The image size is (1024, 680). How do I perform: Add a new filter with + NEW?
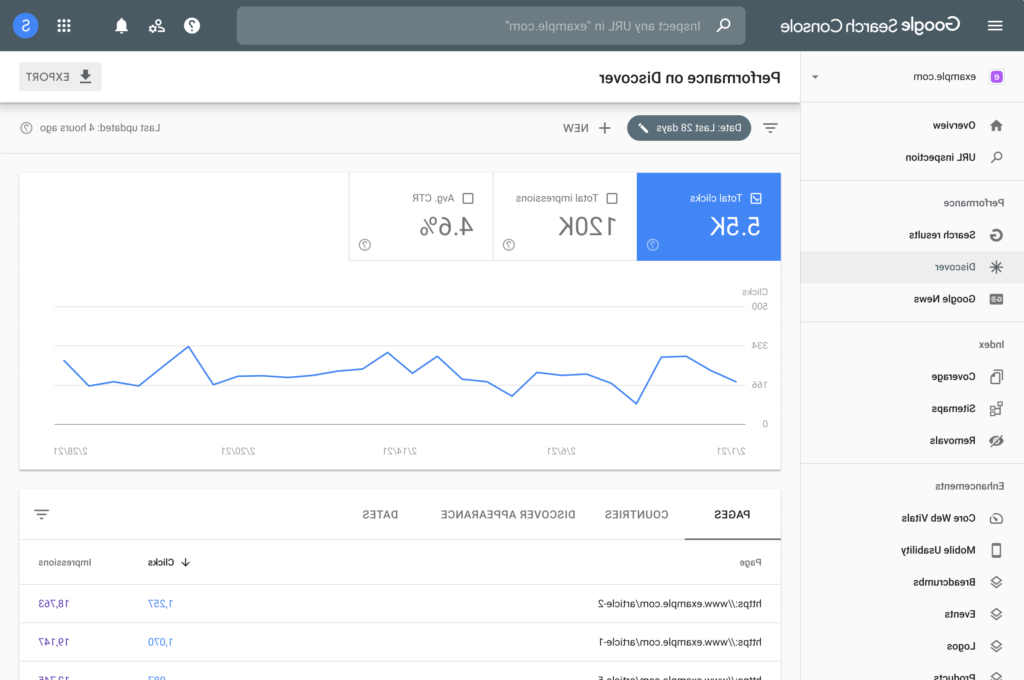pyautogui.click(x=587, y=128)
